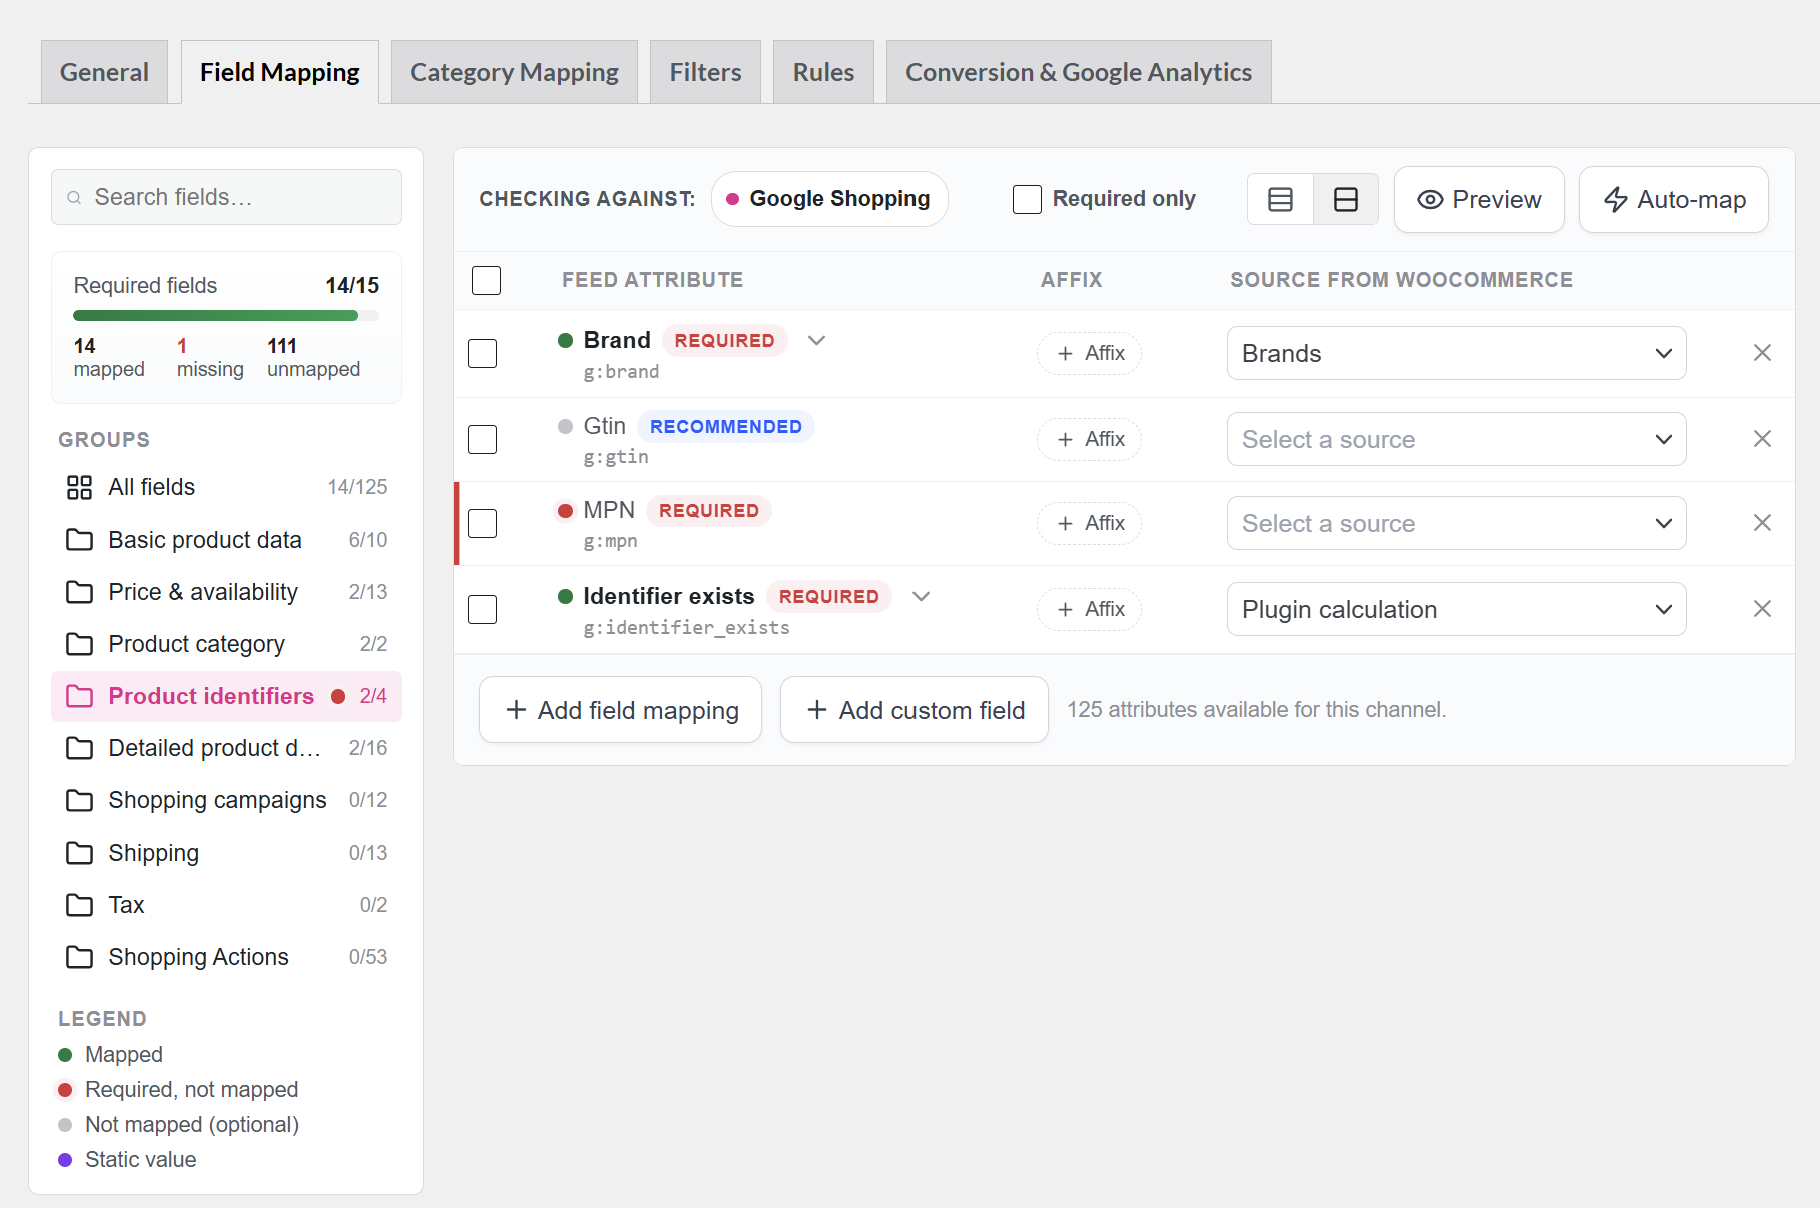Screen dimensions: 1820x1208
Task: Remove the Brand mapping row
Action: [1762, 353]
